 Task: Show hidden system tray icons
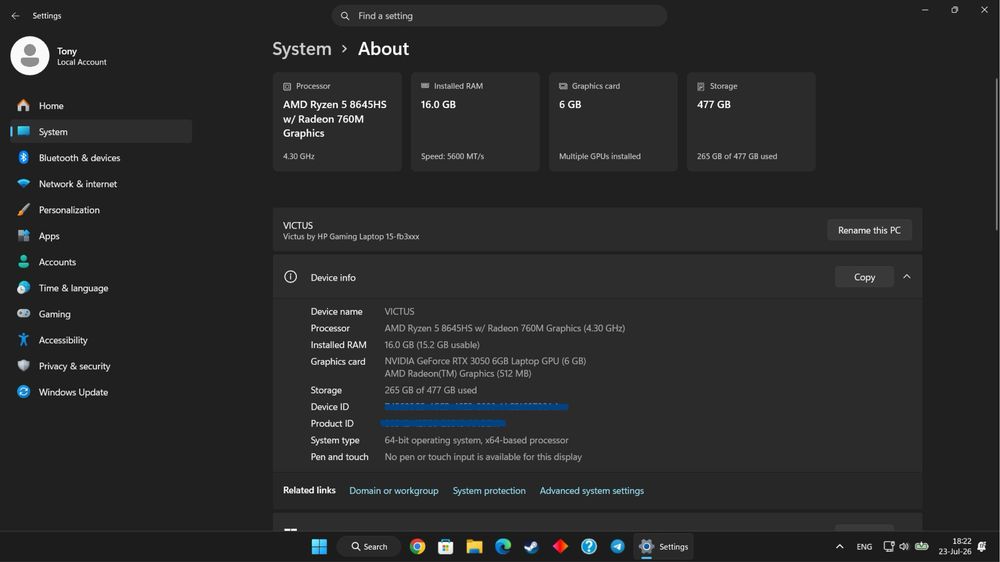(840, 547)
